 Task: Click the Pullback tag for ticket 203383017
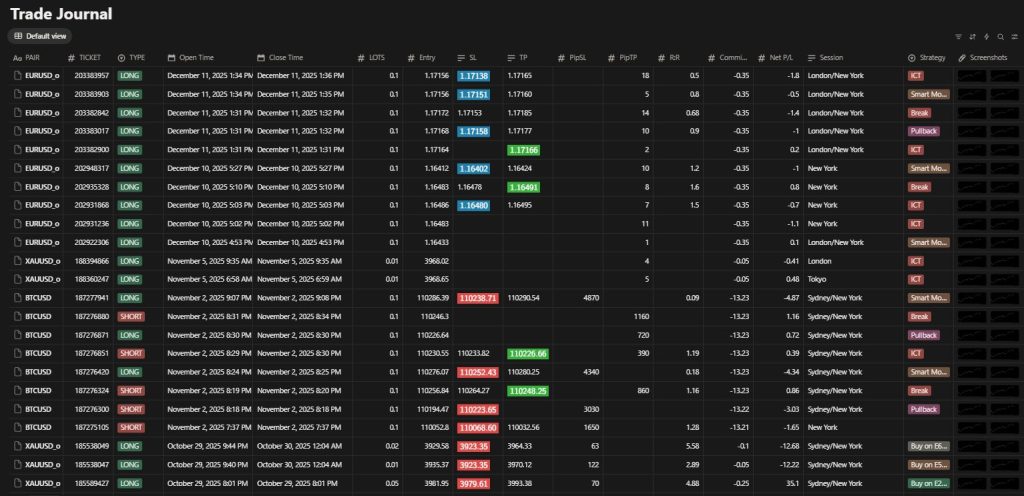point(923,131)
